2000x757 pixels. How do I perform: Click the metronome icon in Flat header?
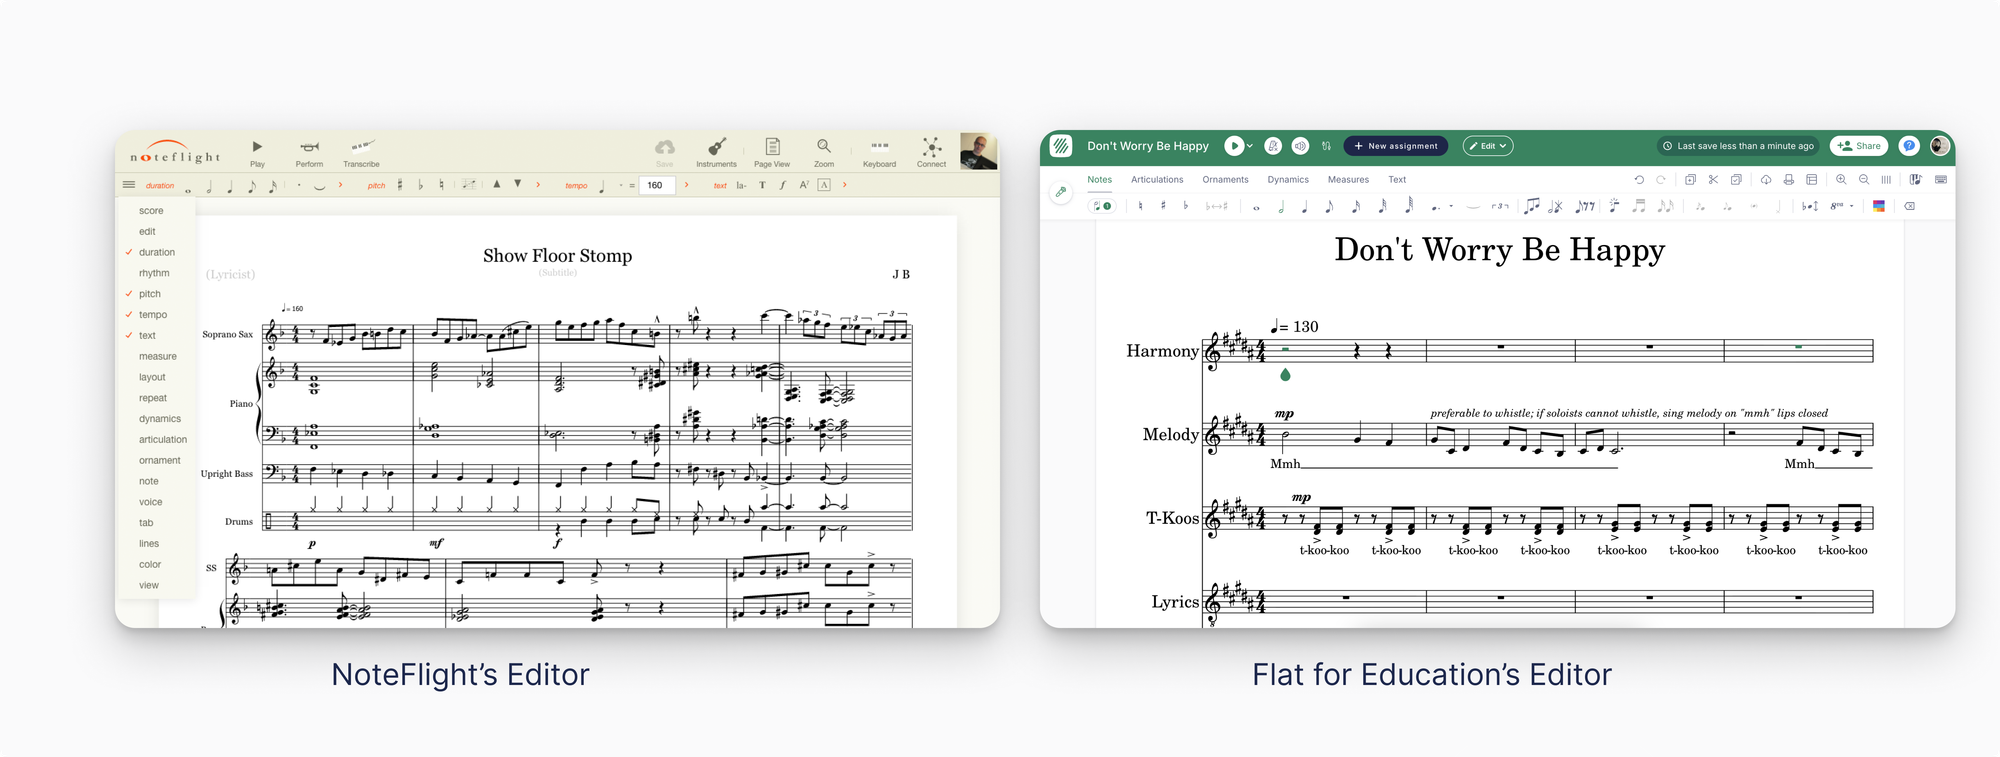click(x=1273, y=146)
